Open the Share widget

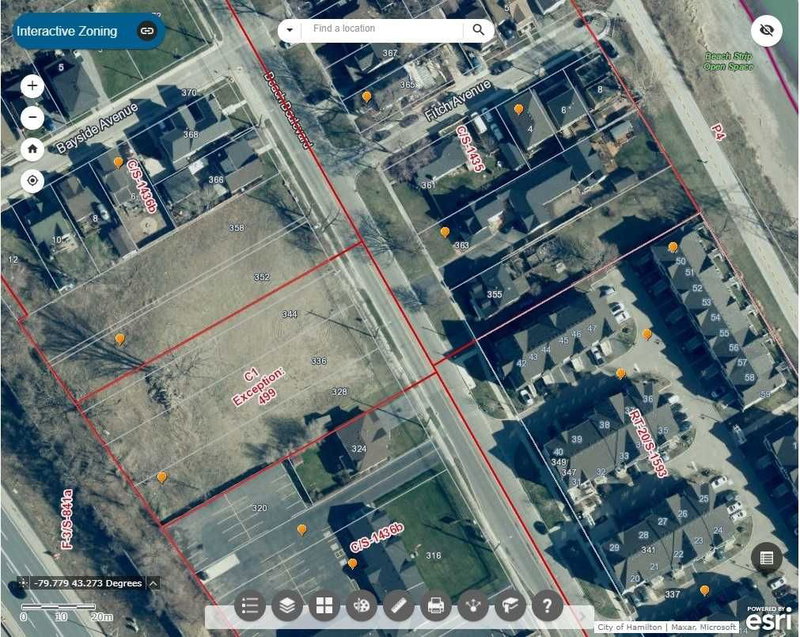472,605
